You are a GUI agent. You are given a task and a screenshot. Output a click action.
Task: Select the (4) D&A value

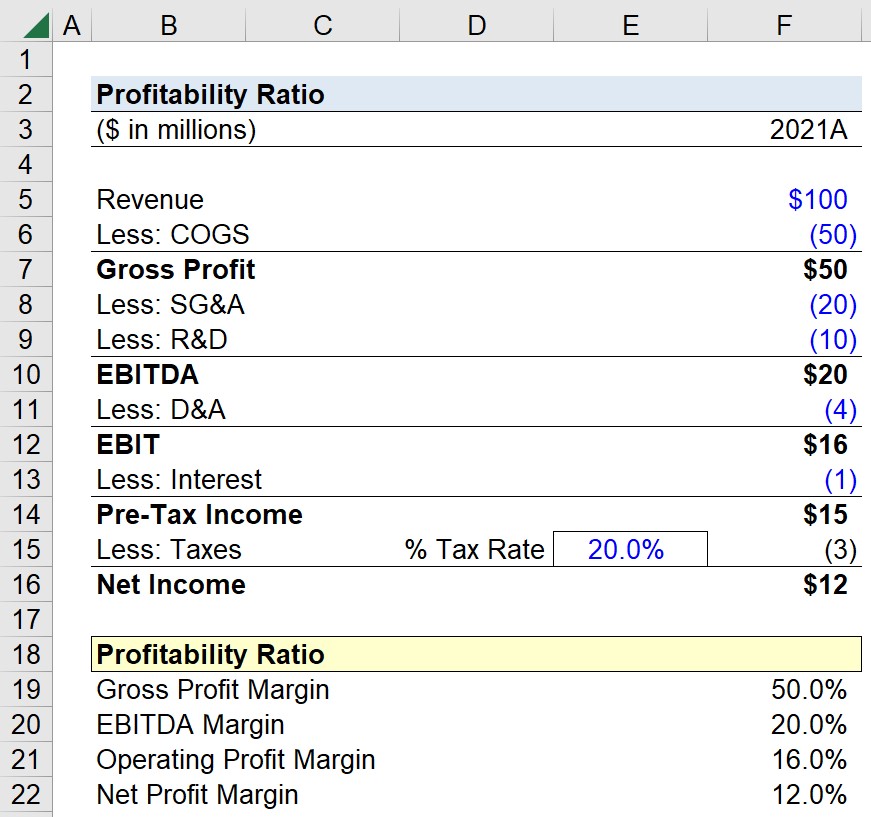pyautogui.click(x=840, y=409)
